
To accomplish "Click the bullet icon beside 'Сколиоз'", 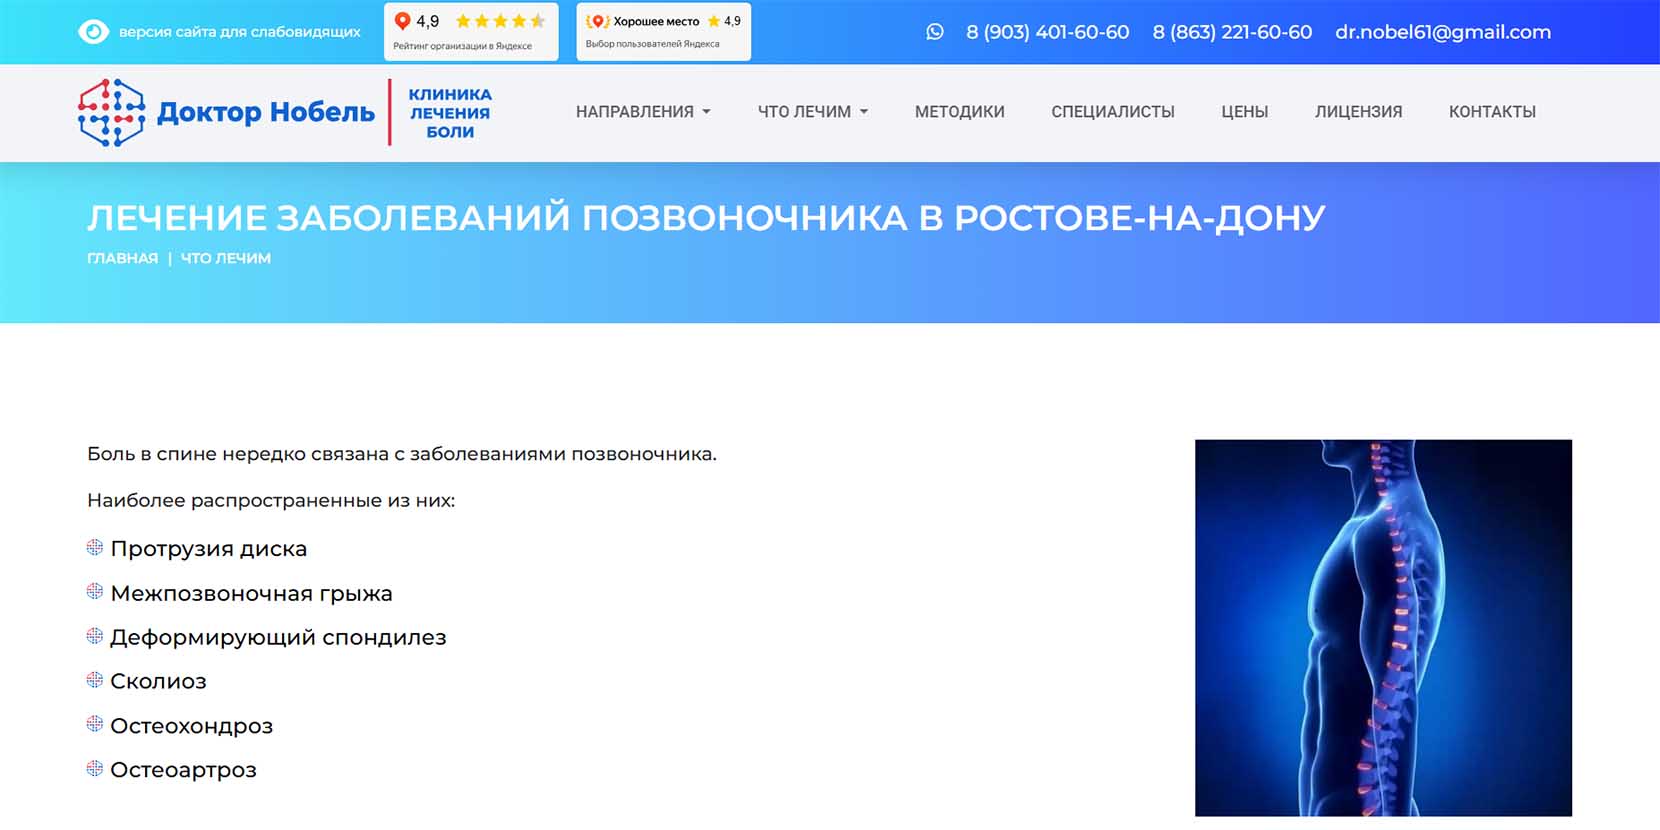I will point(95,681).
